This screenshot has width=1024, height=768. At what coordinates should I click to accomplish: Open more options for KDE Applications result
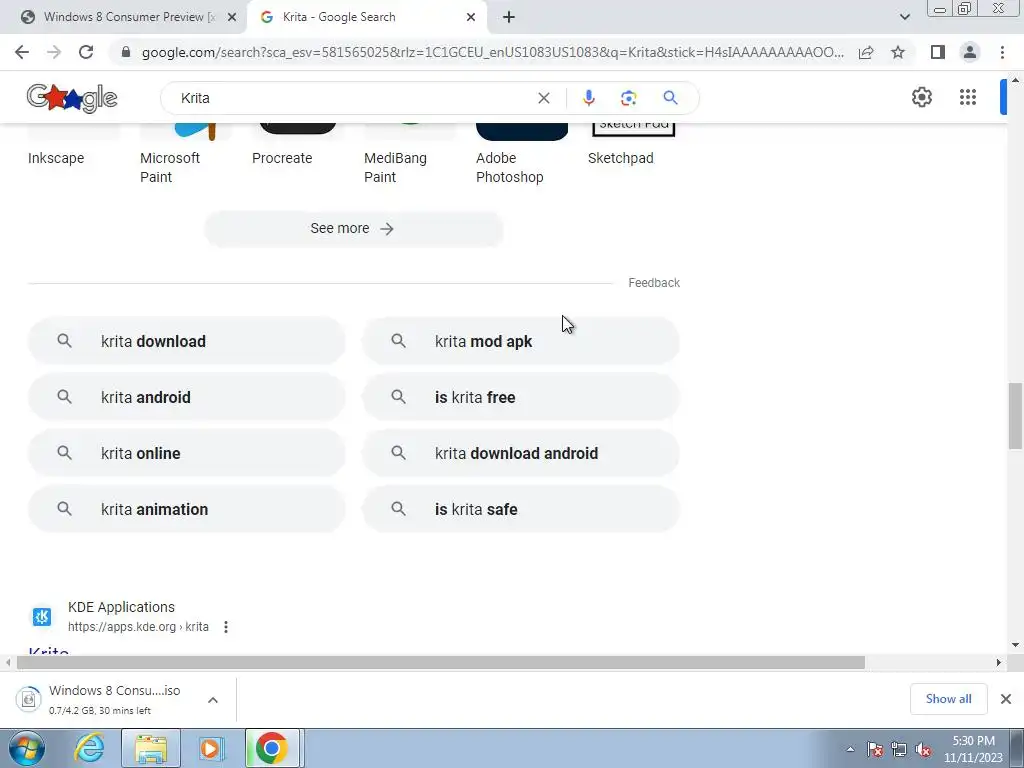(226, 627)
